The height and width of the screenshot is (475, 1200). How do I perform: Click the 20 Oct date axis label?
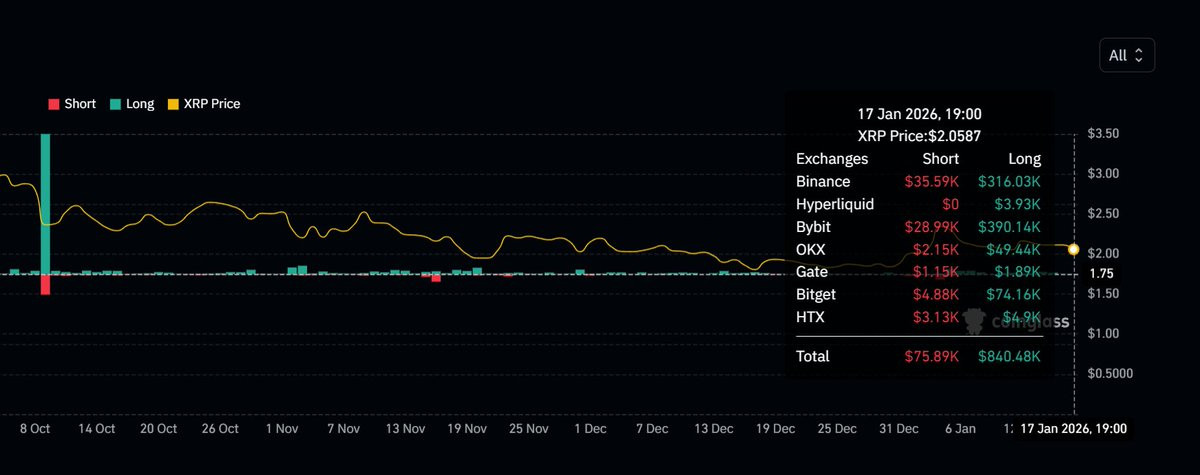[158, 428]
